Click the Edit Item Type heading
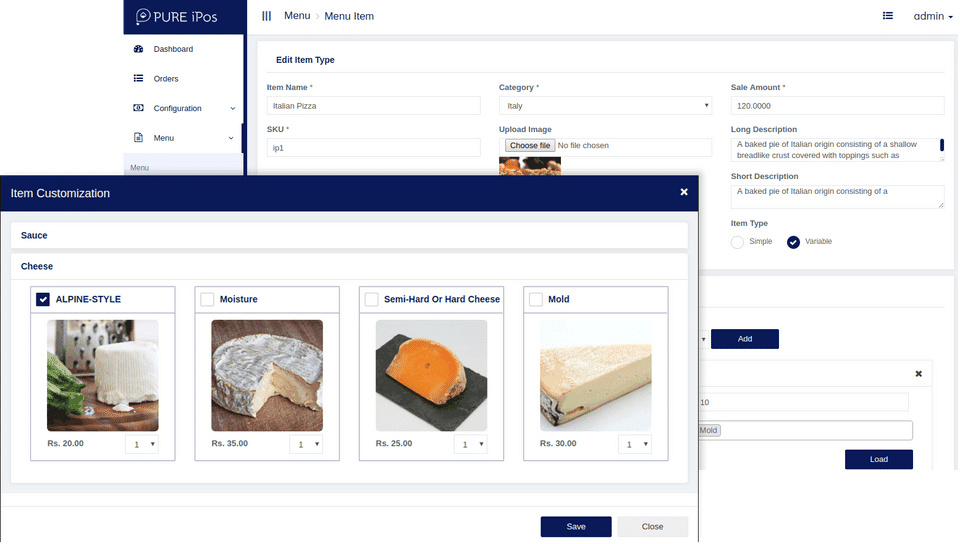Viewport: 960px width, 544px height. 305,60
